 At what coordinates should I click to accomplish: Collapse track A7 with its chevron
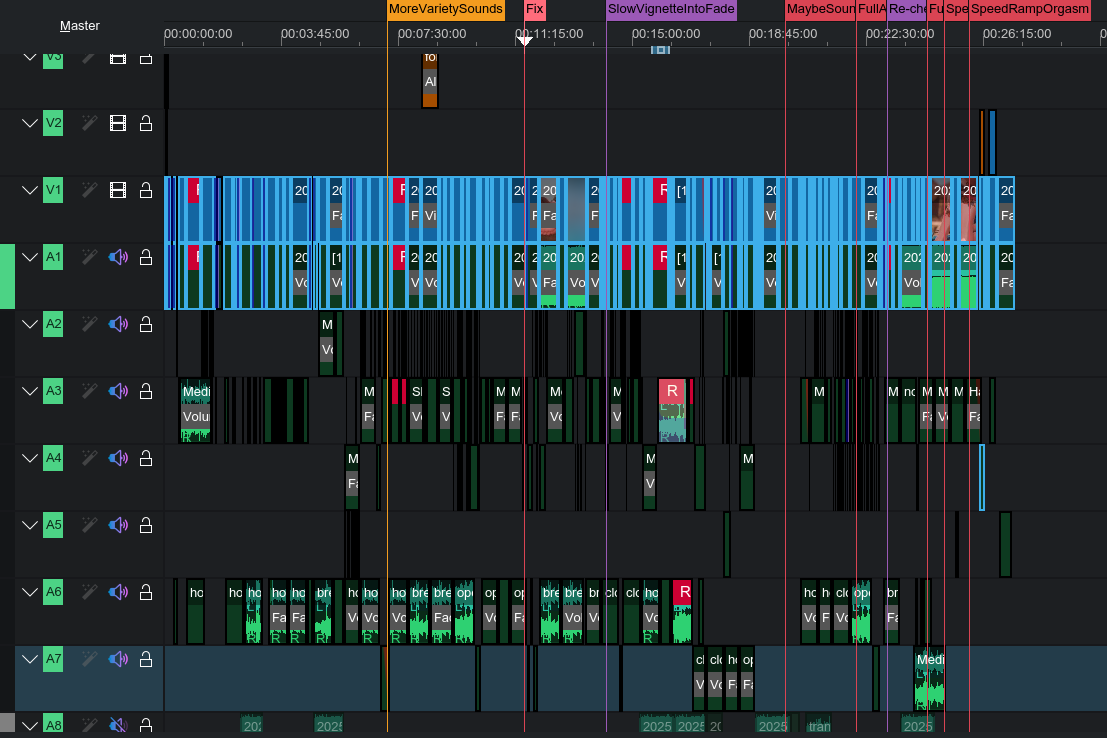click(30, 660)
